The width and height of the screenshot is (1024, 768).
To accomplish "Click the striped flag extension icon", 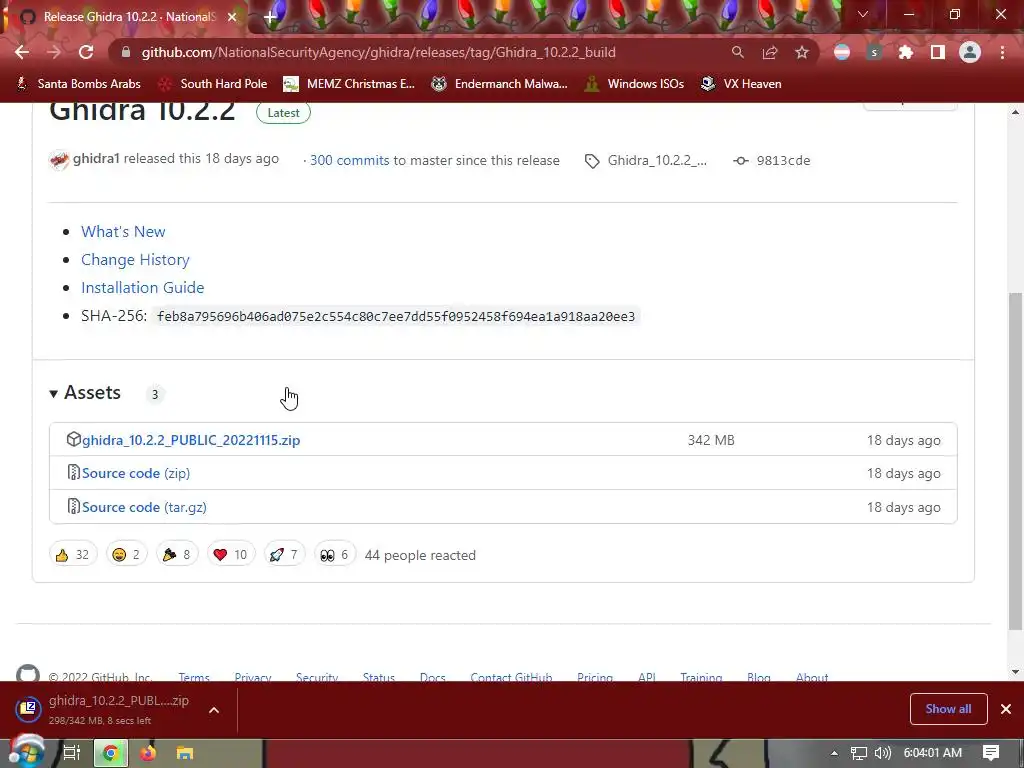I will [x=842, y=52].
